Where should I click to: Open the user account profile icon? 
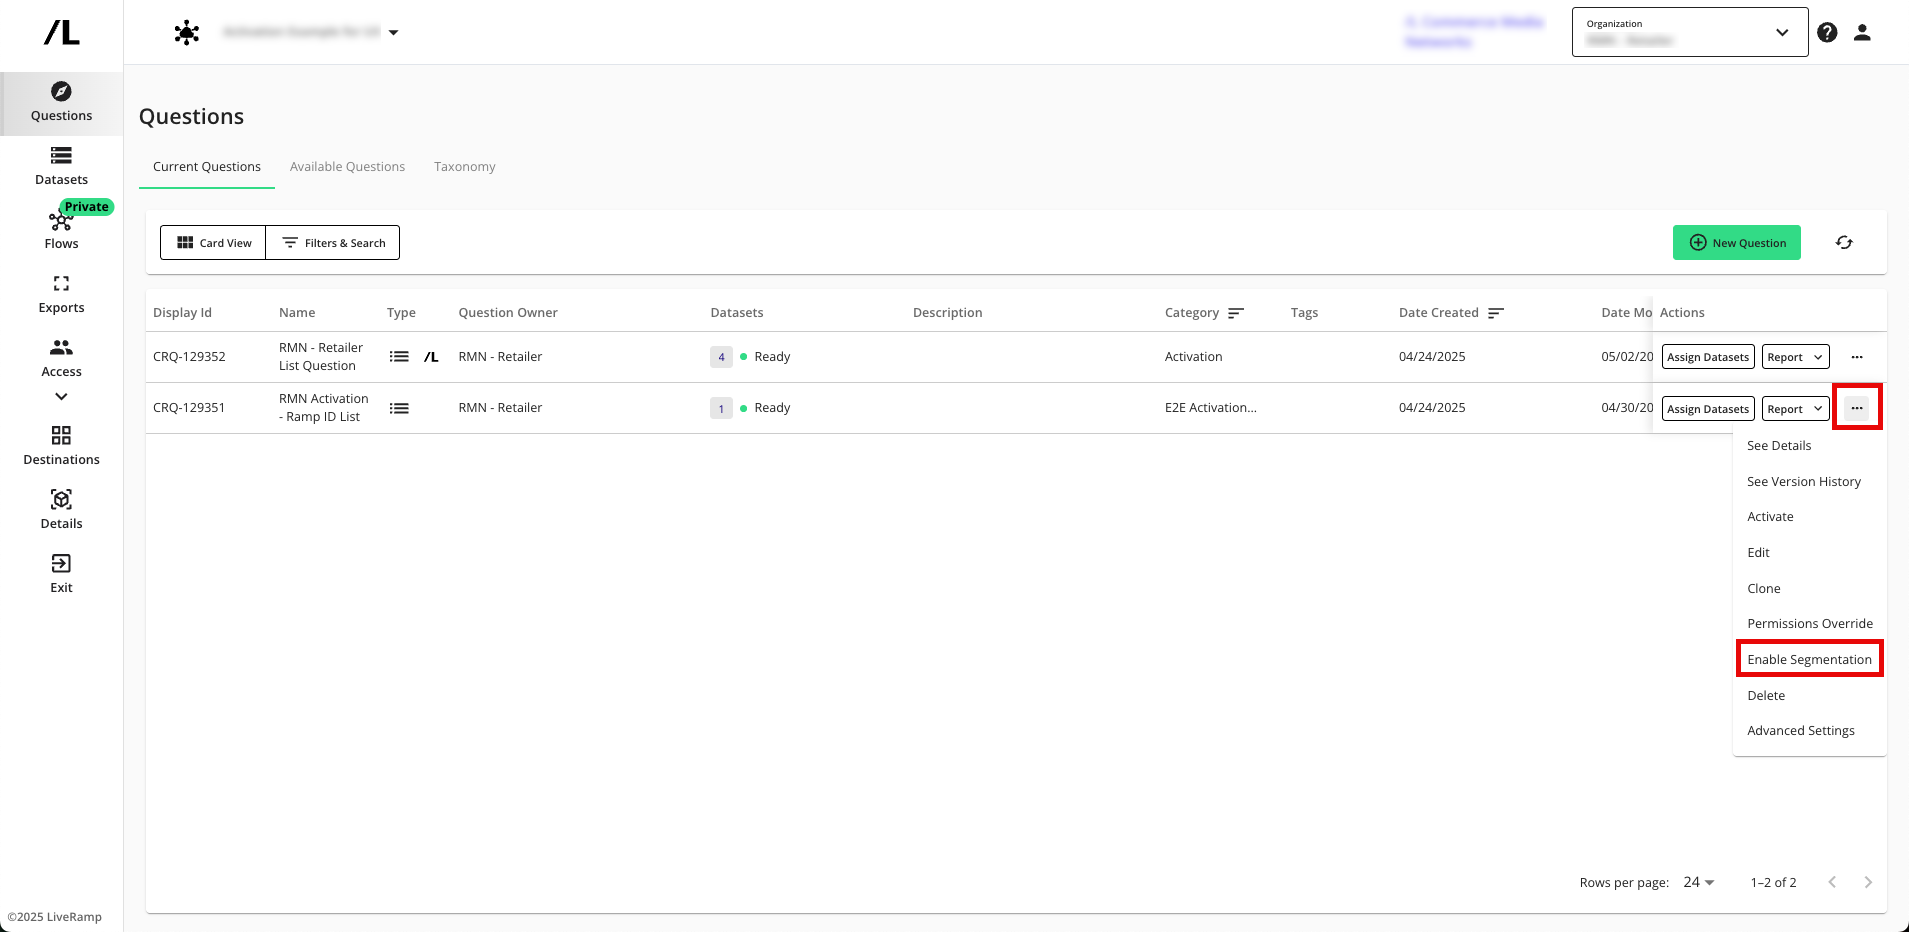1862,33
